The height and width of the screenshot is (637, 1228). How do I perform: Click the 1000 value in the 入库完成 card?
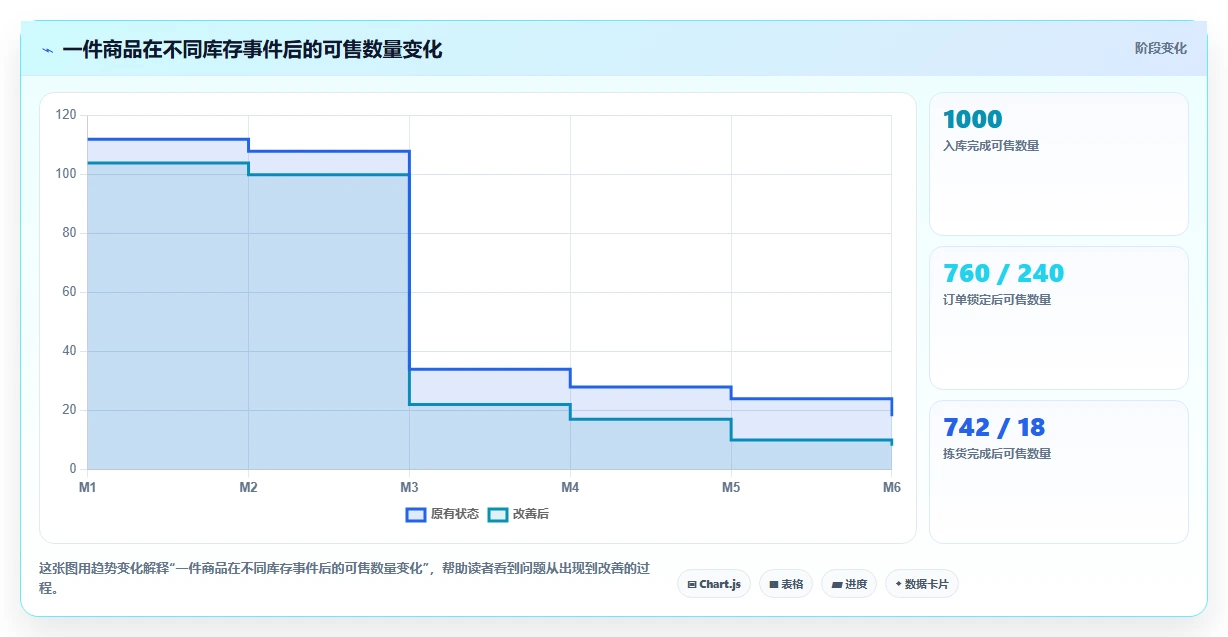[x=972, y=119]
